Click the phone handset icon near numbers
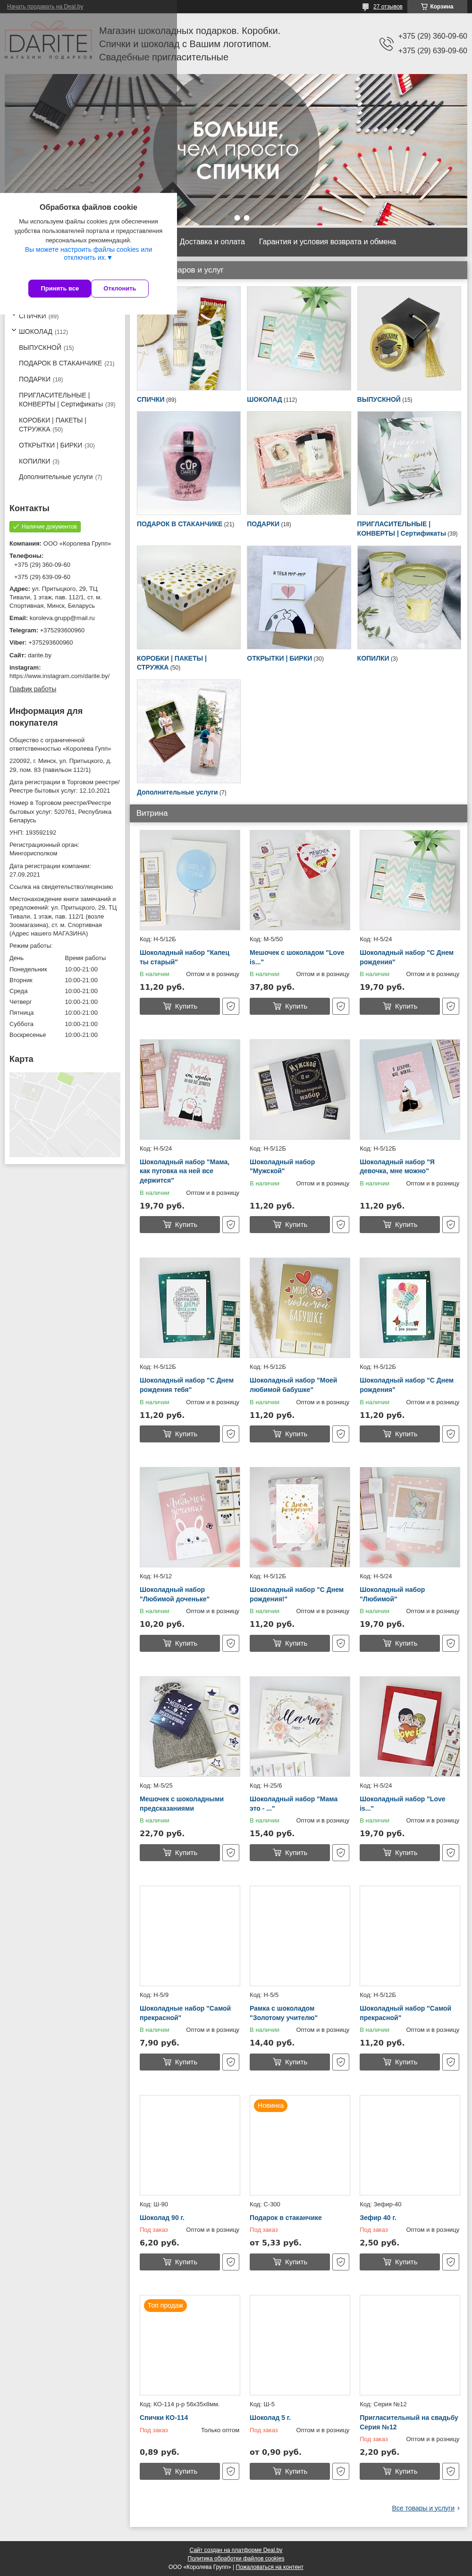The height and width of the screenshot is (2576, 472). [386, 43]
